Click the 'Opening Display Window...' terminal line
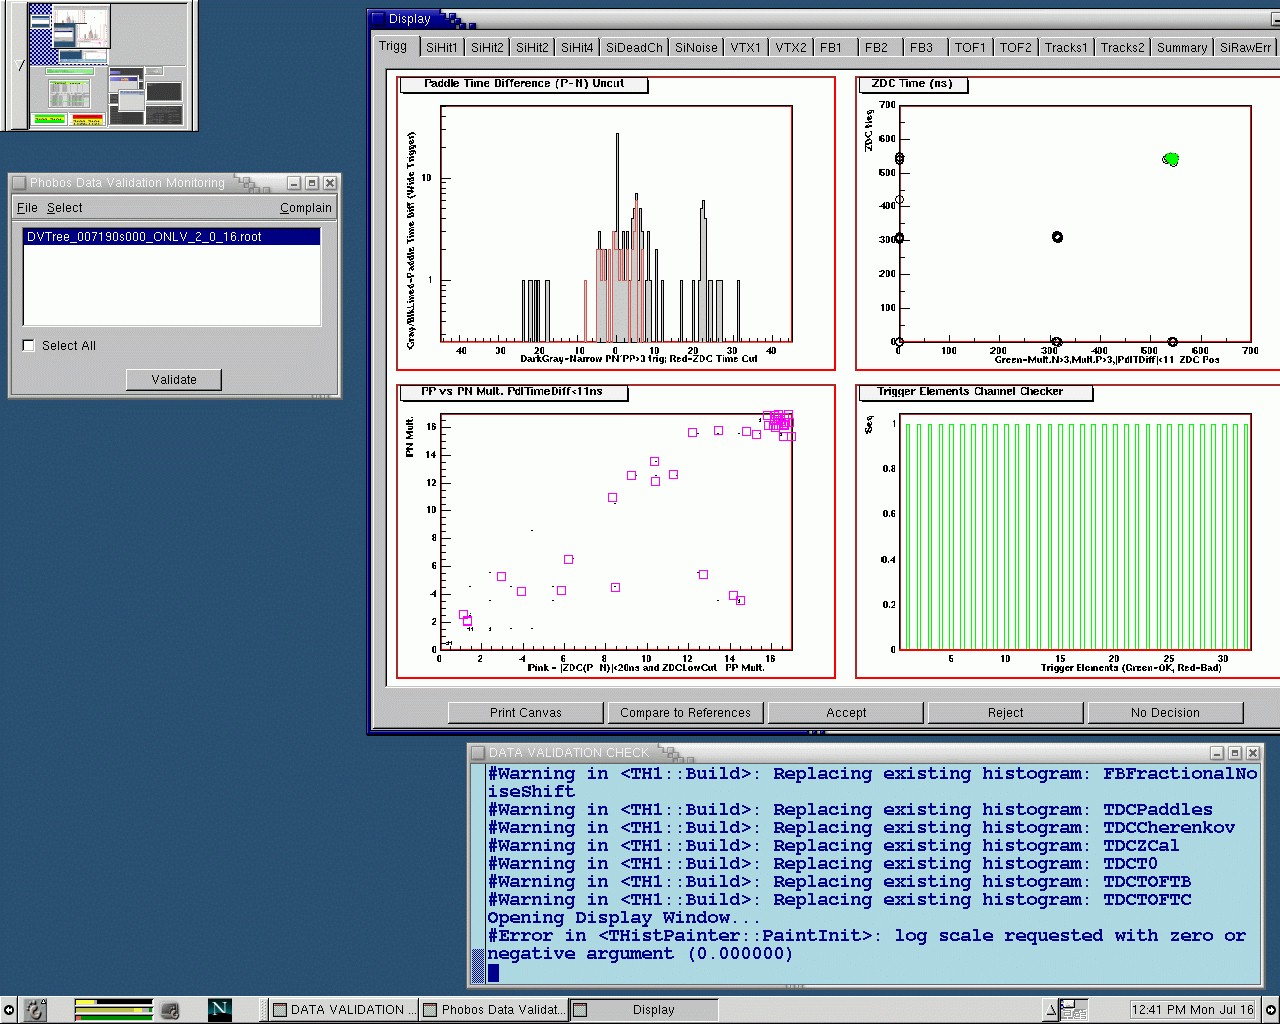The width and height of the screenshot is (1280, 1024). tap(624, 918)
